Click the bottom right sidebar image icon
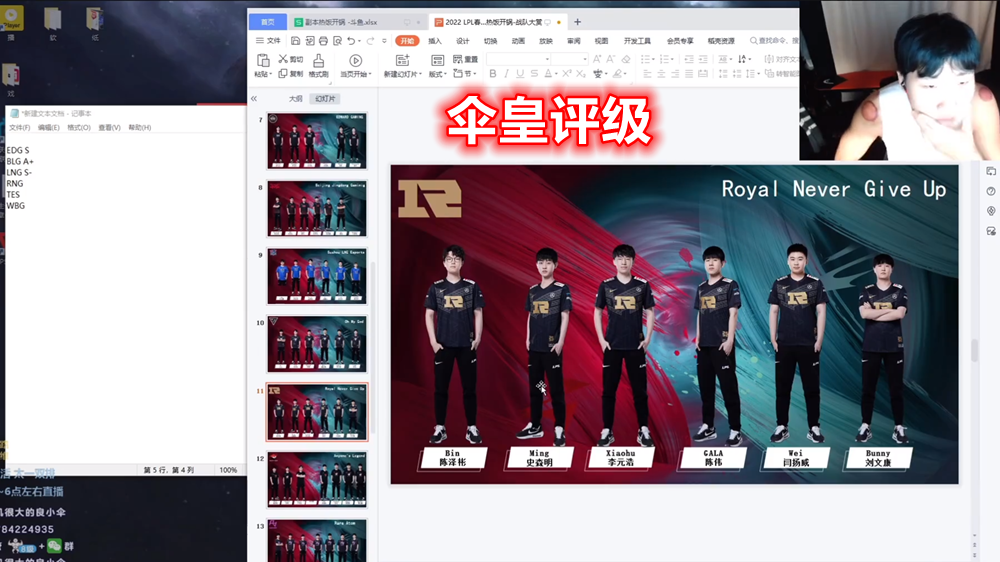 (x=991, y=231)
